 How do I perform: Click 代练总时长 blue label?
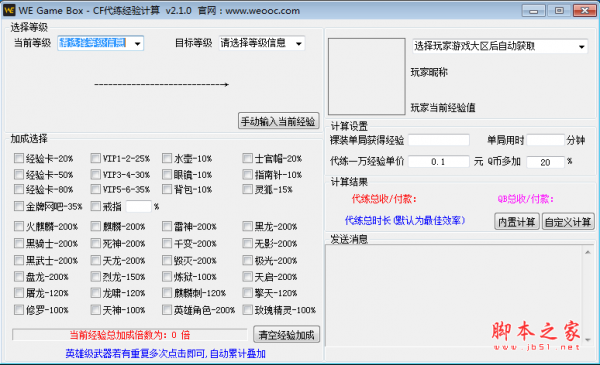pos(405,220)
